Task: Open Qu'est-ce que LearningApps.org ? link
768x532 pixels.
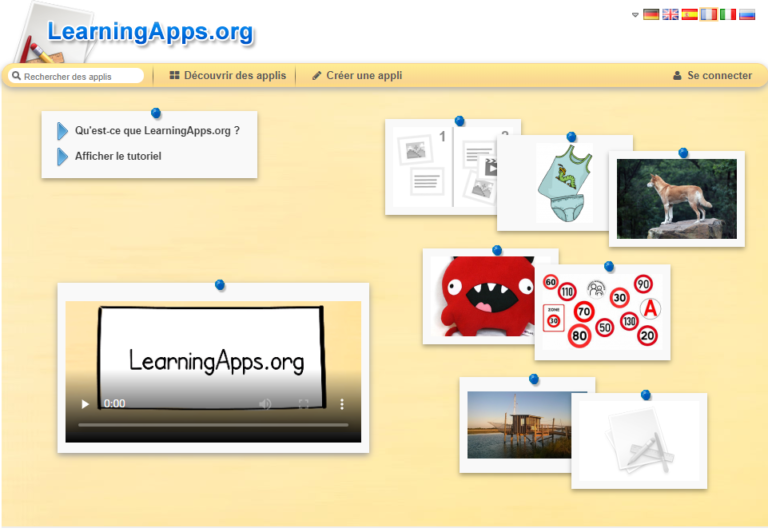Action: tap(157, 131)
